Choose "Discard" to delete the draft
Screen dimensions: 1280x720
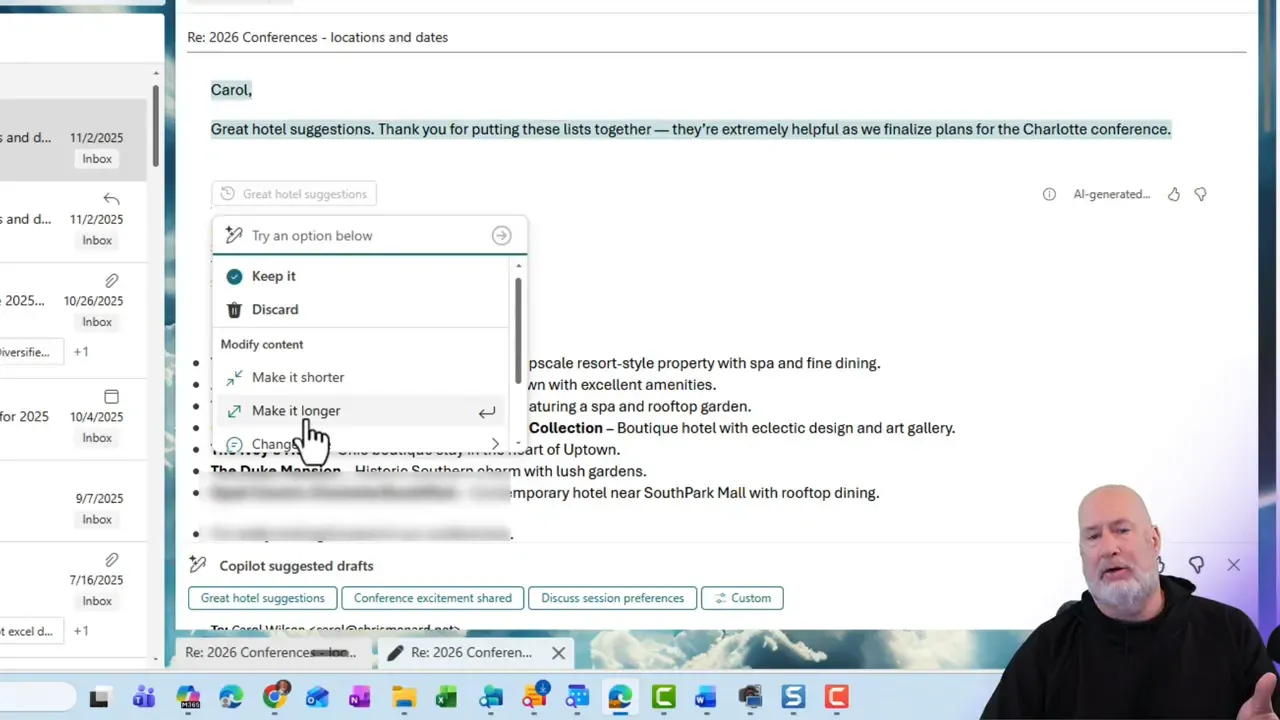click(274, 309)
